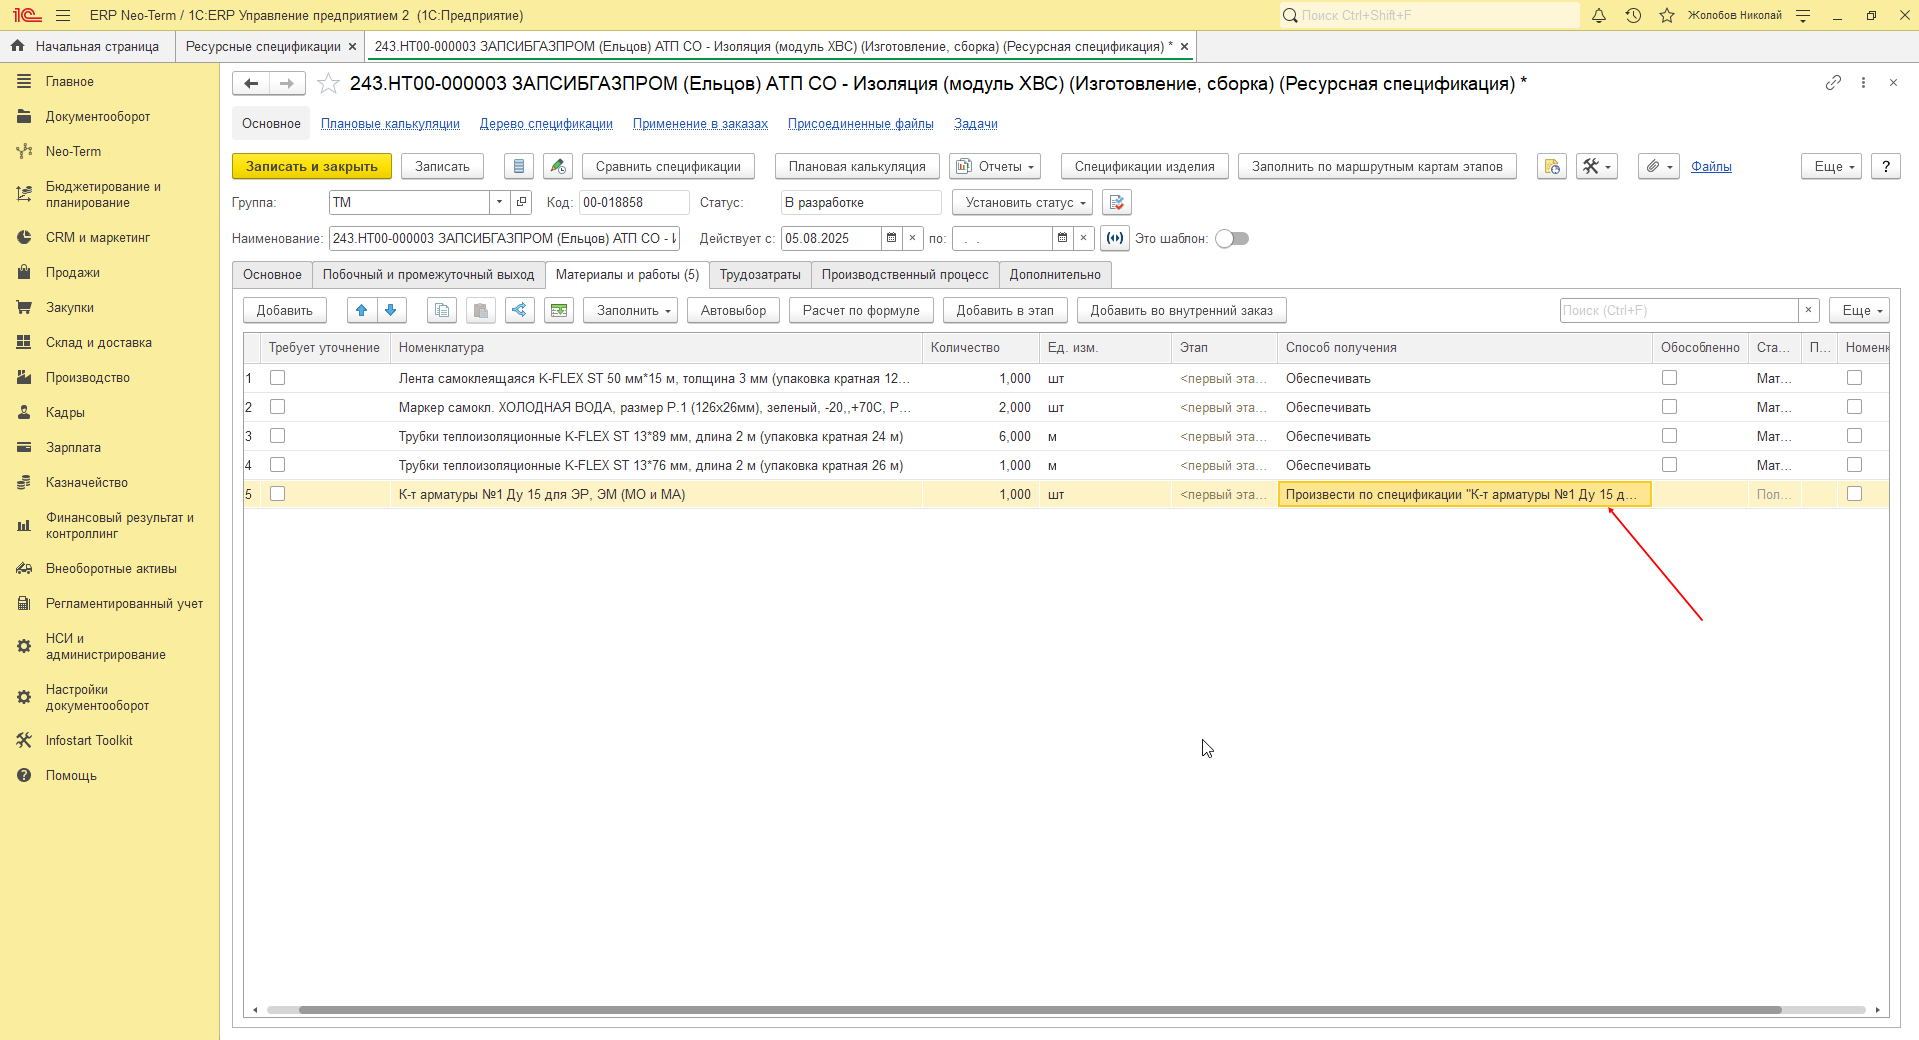This screenshot has height=1040, width=1919.
Task: Click the 'Код' field 00-018858
Action: tap(634, 202)
